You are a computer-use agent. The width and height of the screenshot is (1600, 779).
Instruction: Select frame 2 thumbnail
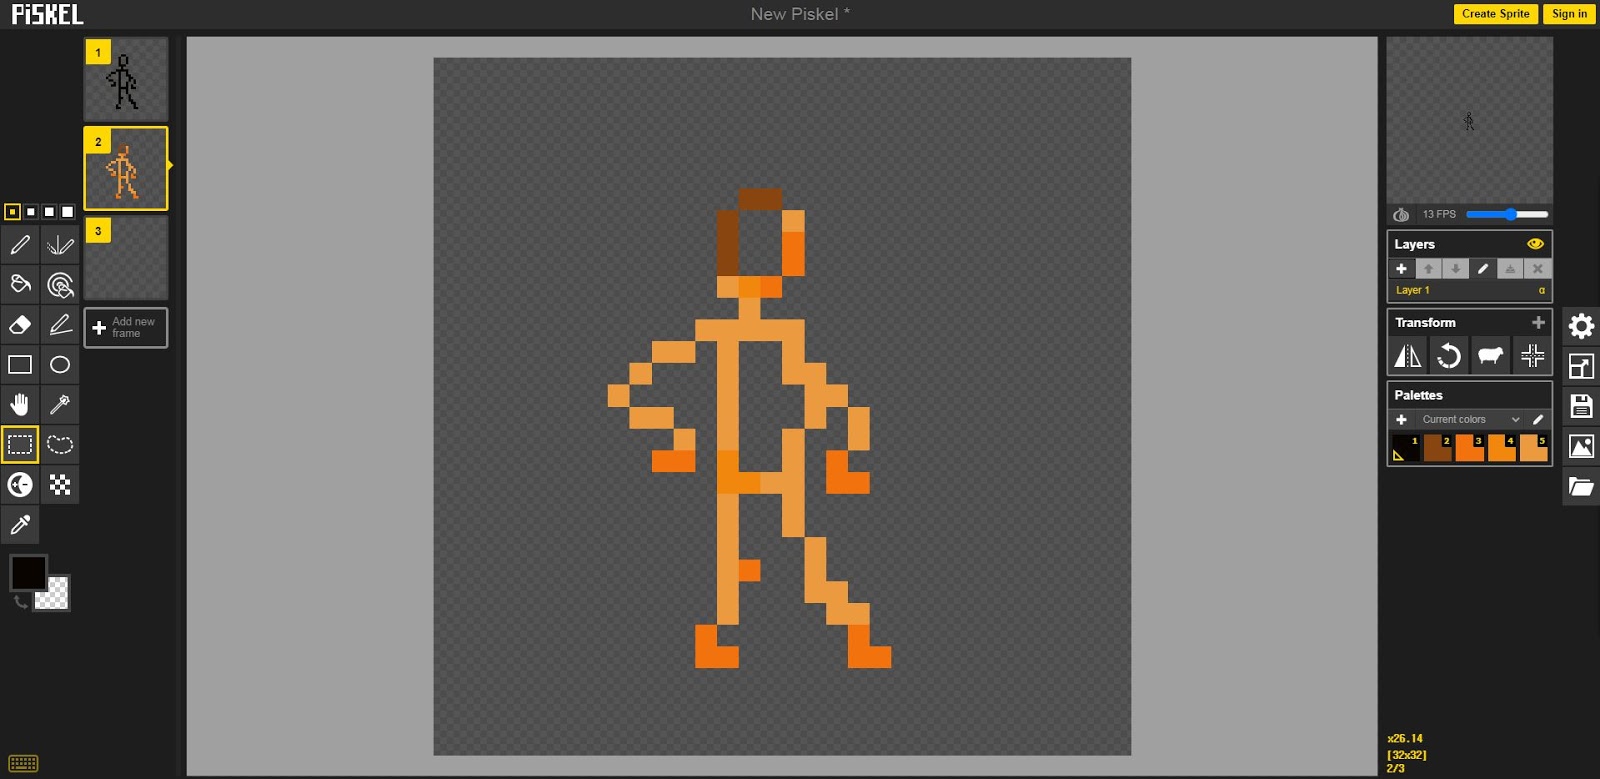126,169
